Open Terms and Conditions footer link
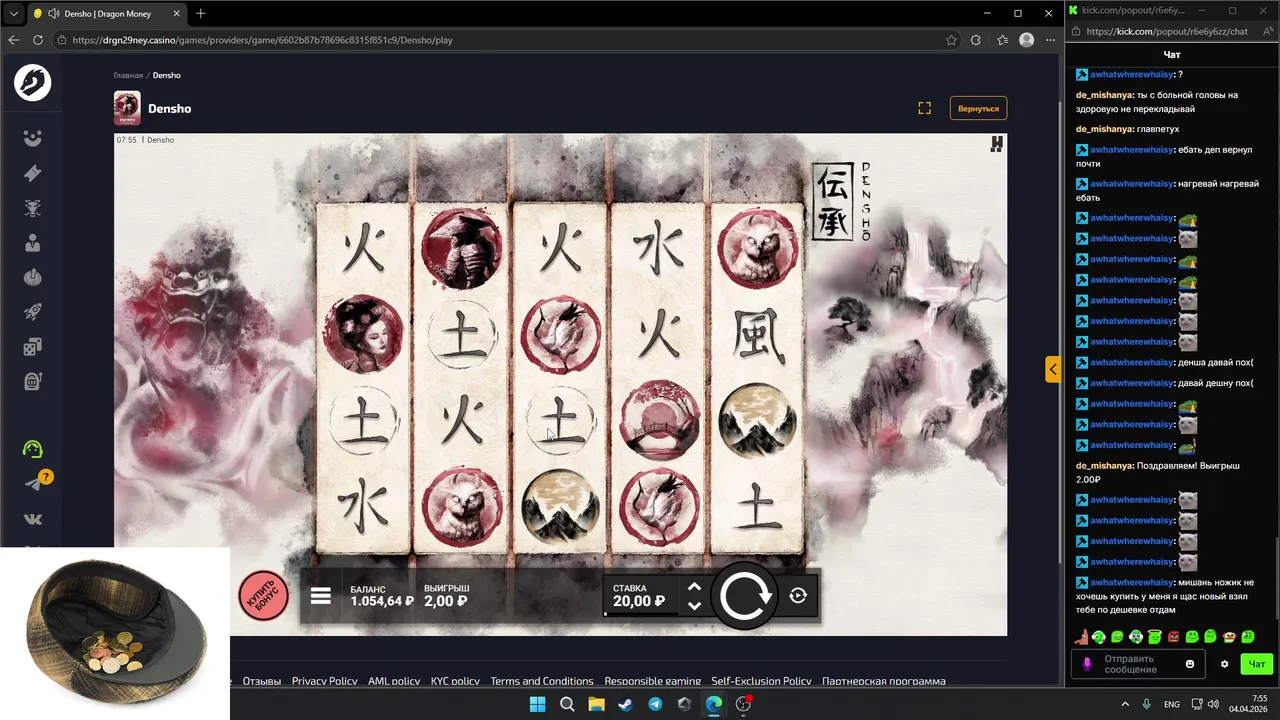 click(542, 681)
